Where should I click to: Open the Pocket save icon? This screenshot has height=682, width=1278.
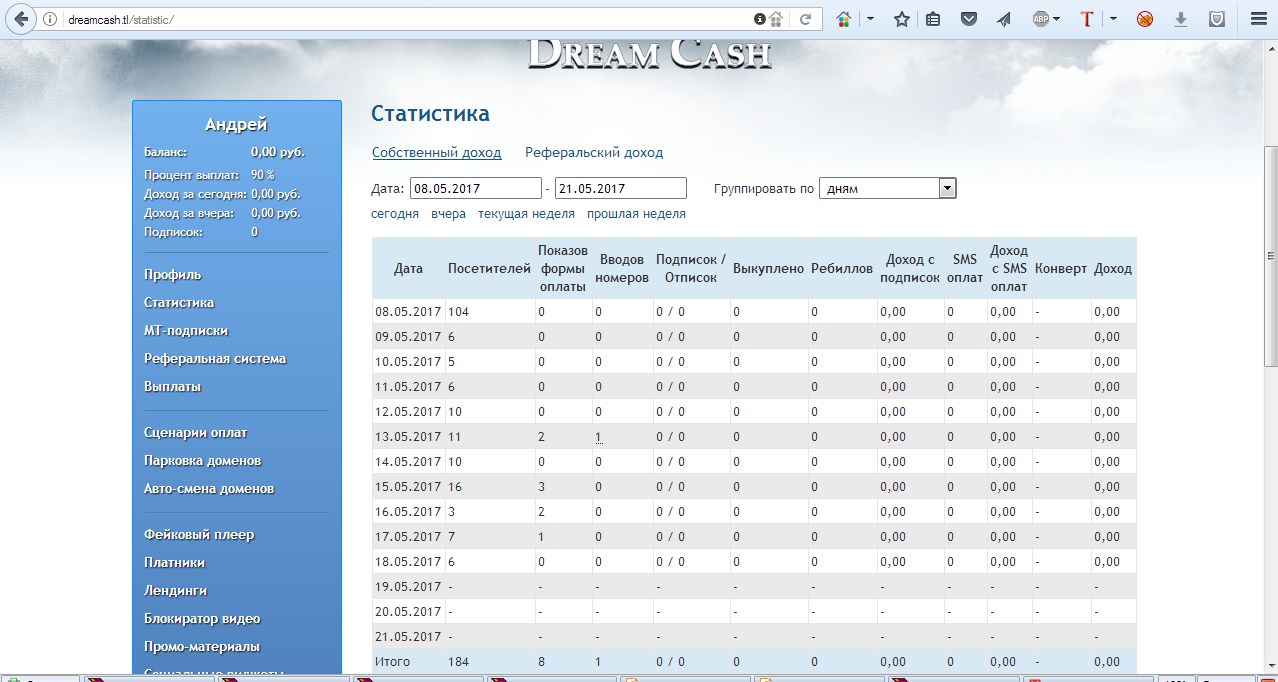pos(969,19)
